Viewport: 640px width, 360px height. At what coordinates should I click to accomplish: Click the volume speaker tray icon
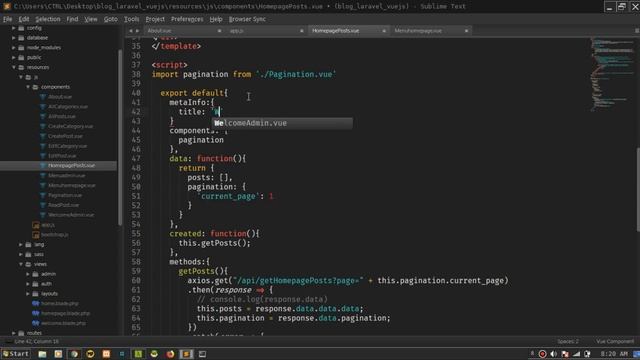coord(553,354)
